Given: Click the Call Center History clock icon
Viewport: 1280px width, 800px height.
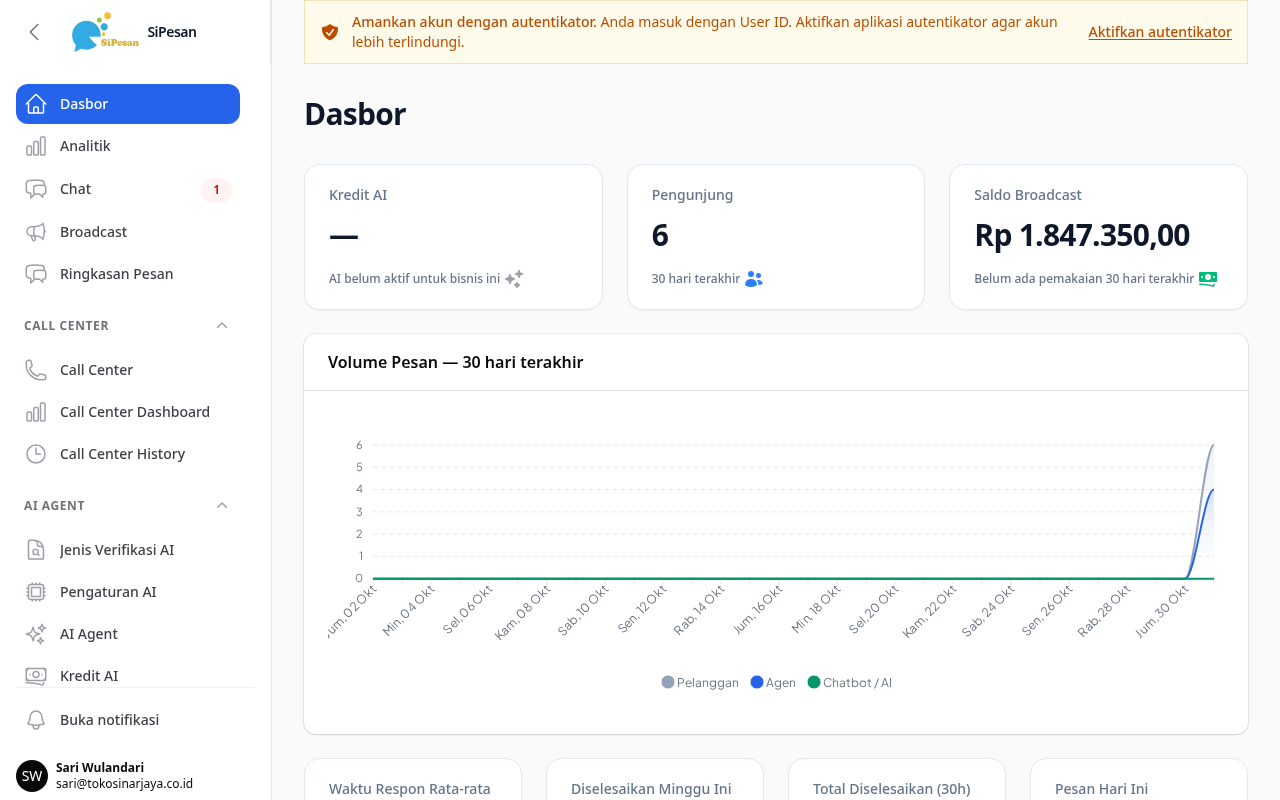Looking at the screenshot, I should click(x=36, y=454).
